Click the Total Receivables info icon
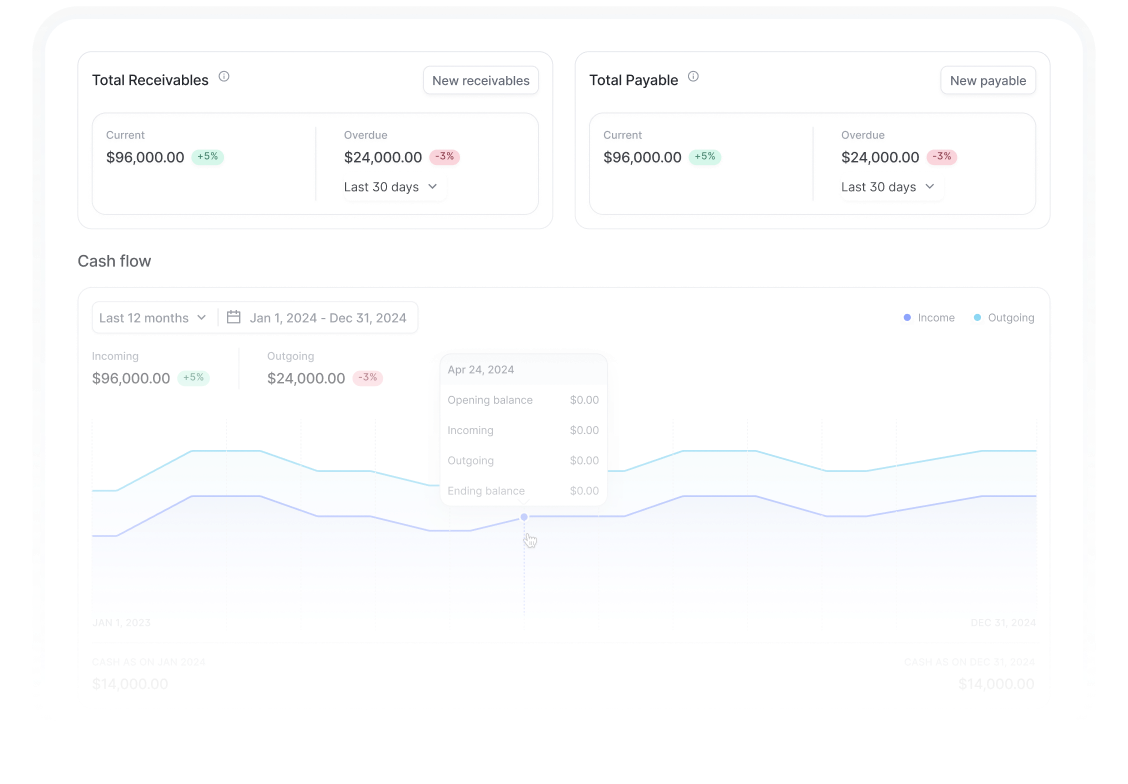 pos(224,76)
